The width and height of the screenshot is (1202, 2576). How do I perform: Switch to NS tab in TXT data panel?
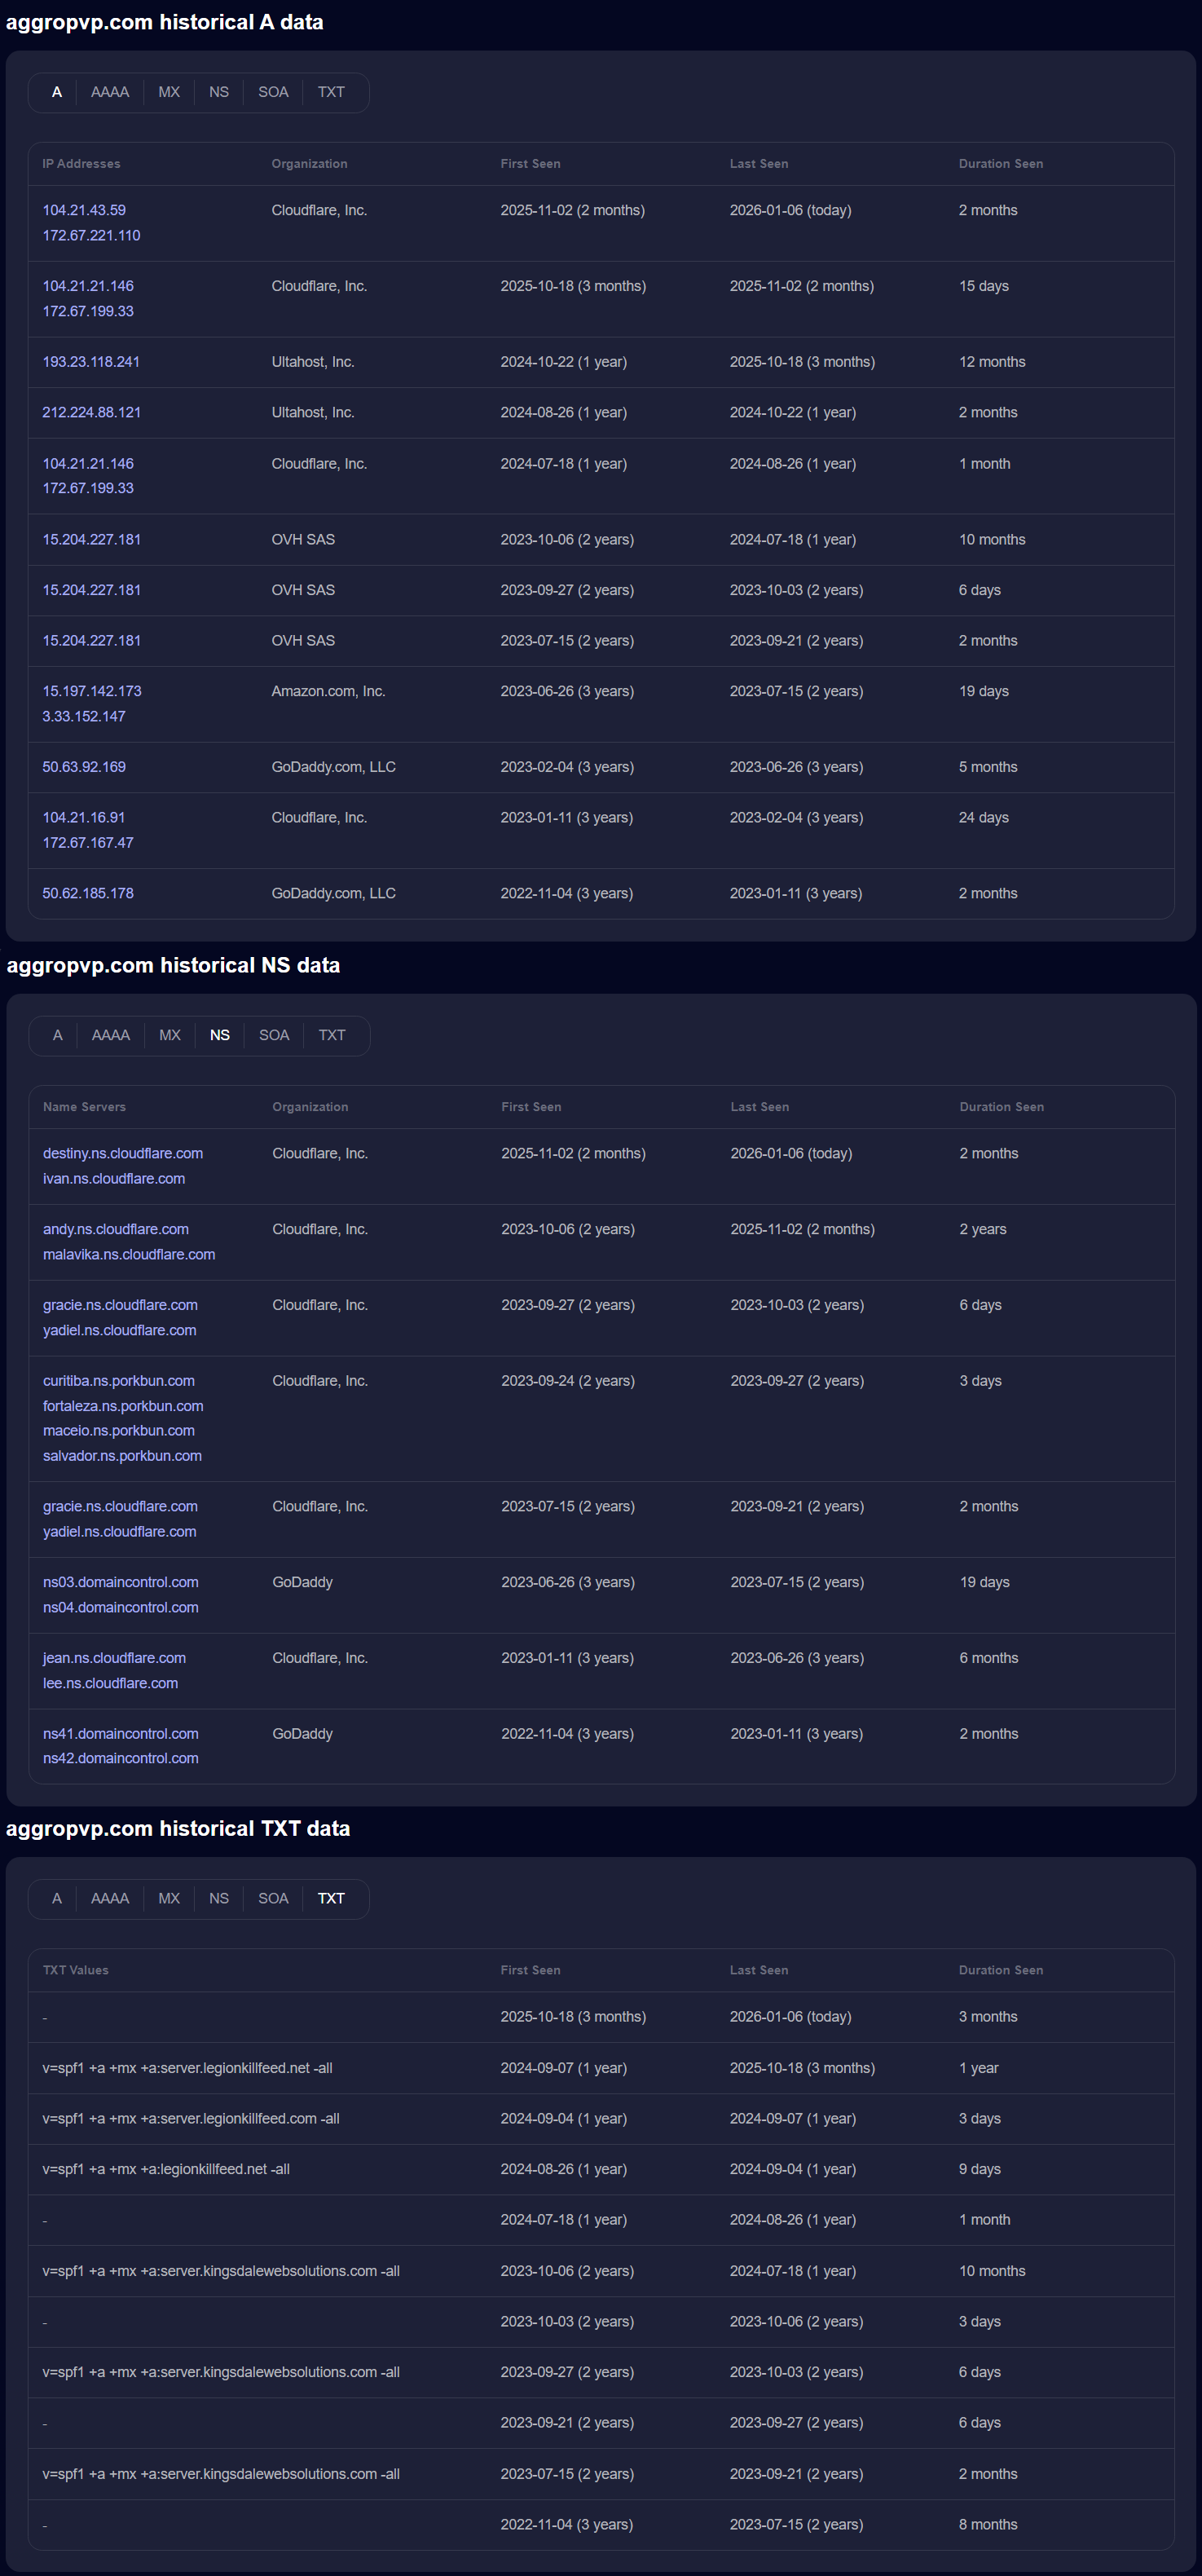pyautogui.click(x=219, y=1898)
